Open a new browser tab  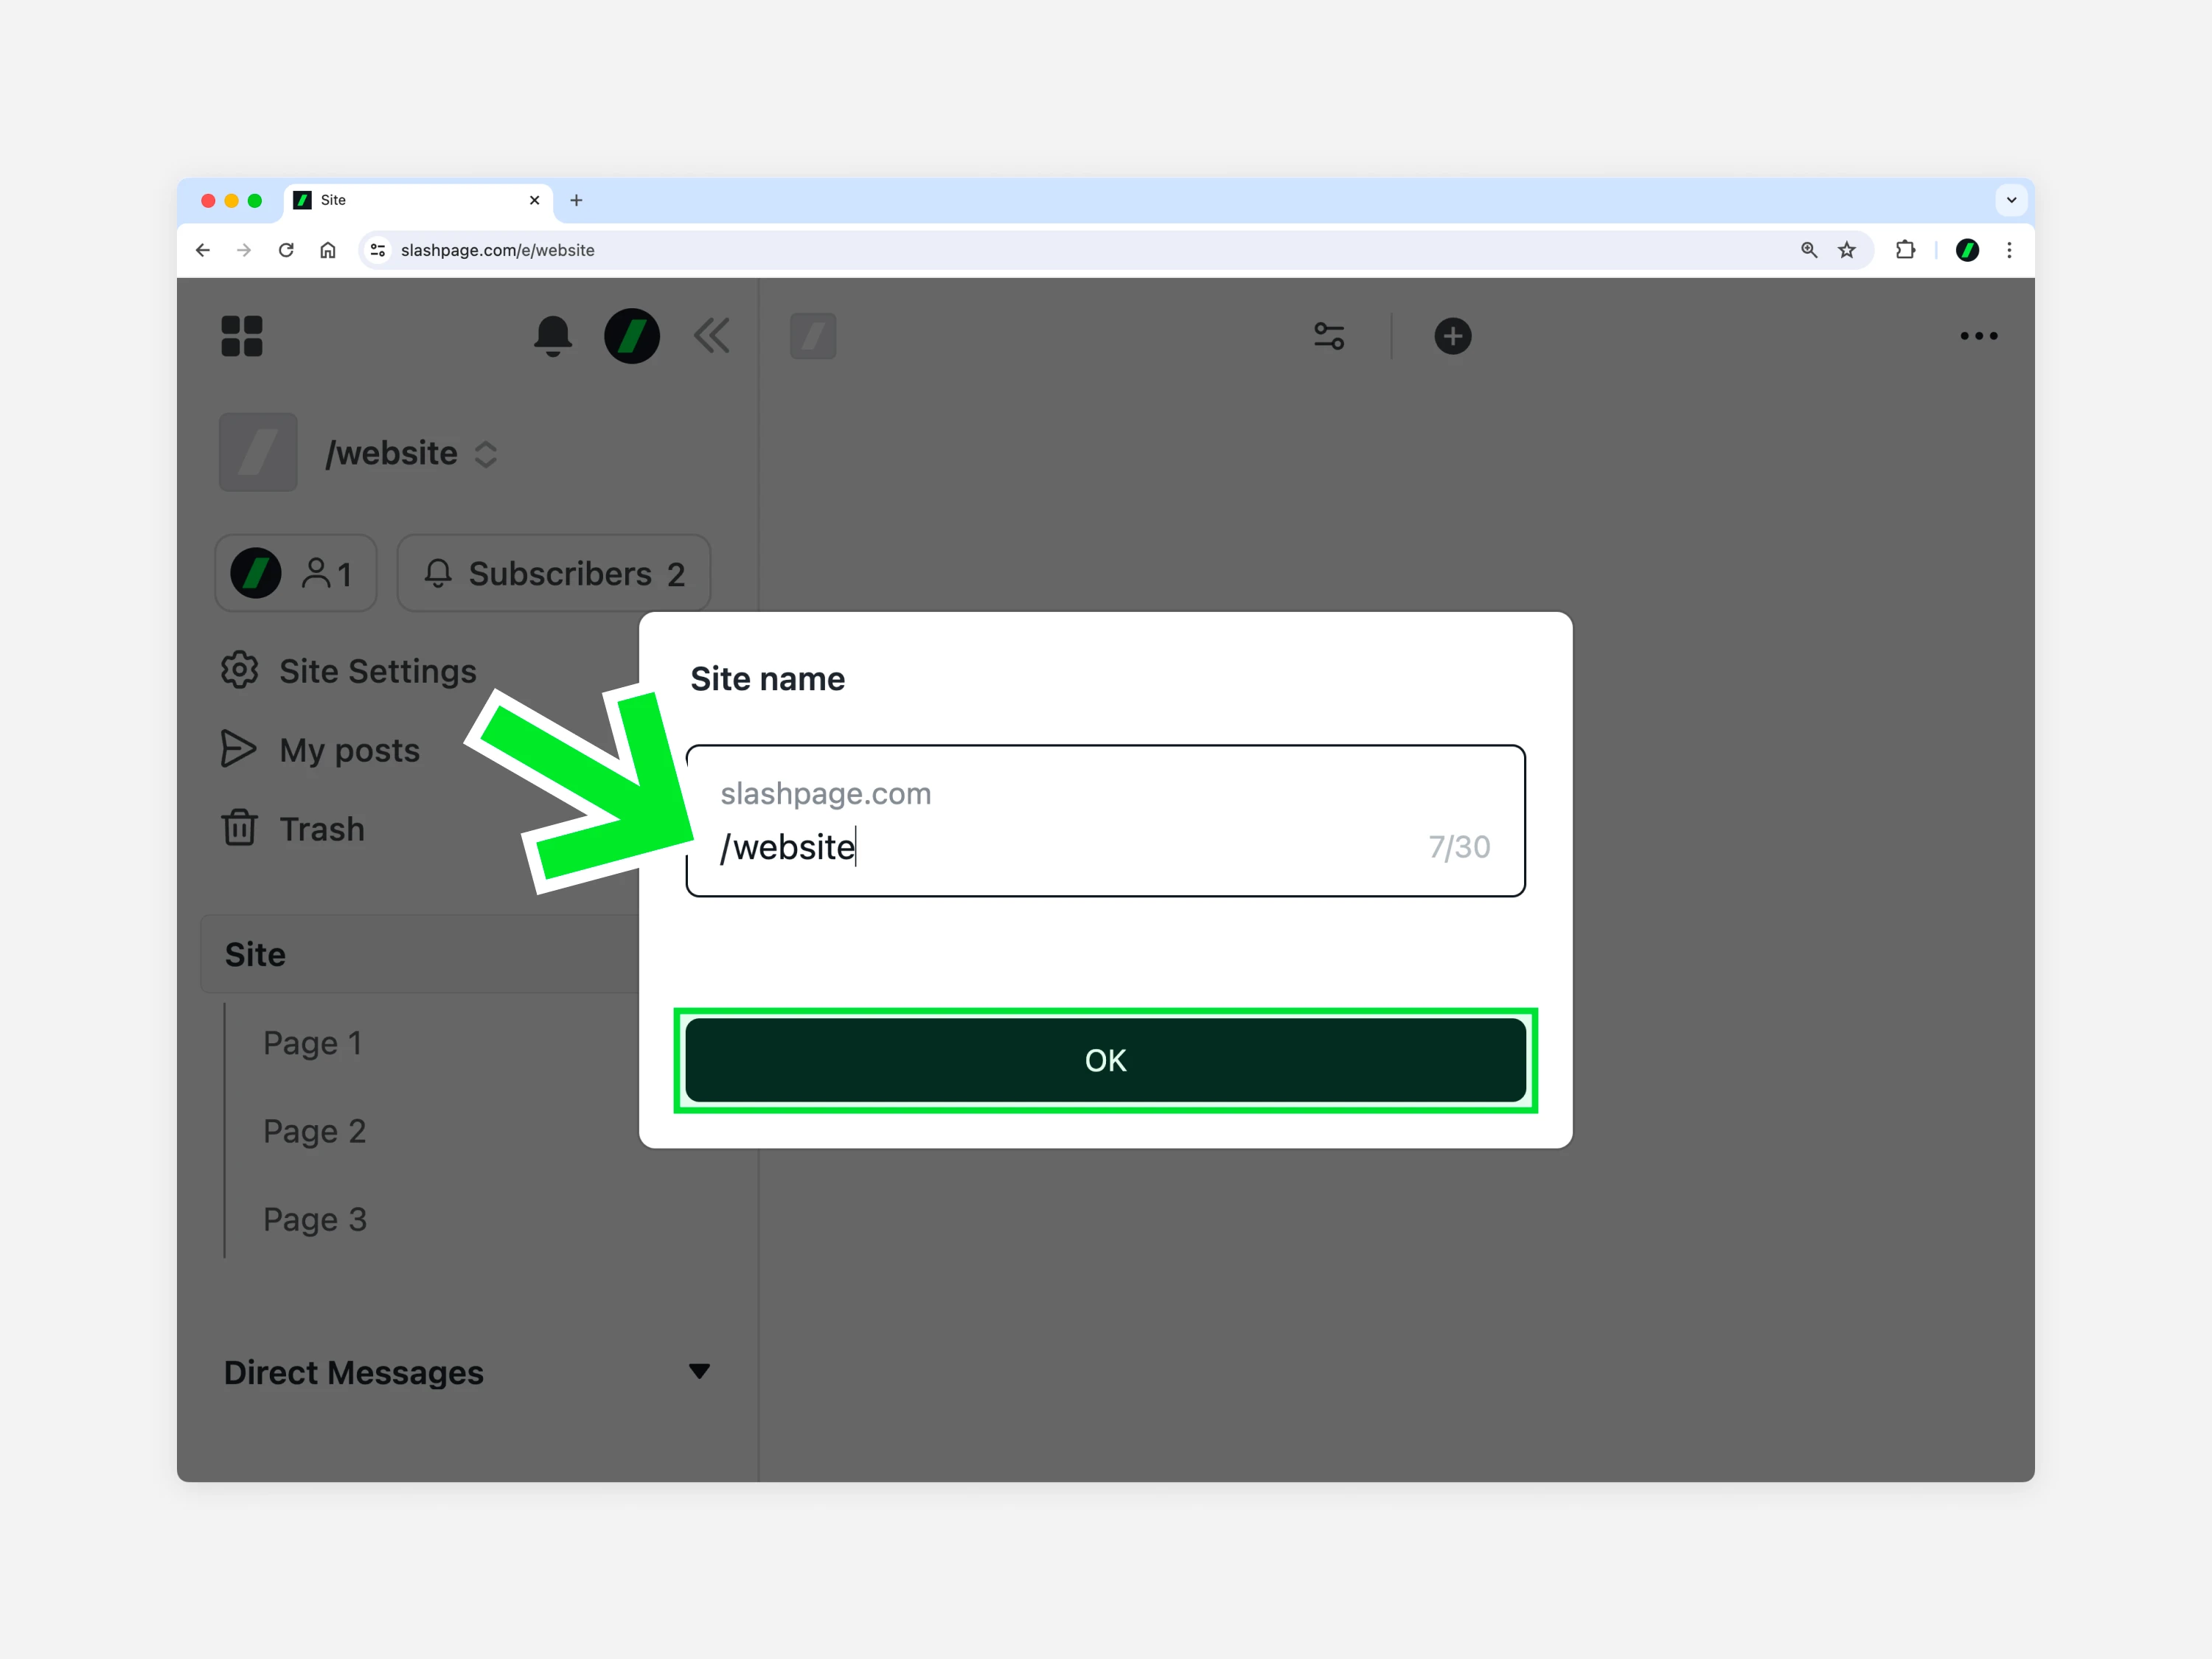coord(576,200)
